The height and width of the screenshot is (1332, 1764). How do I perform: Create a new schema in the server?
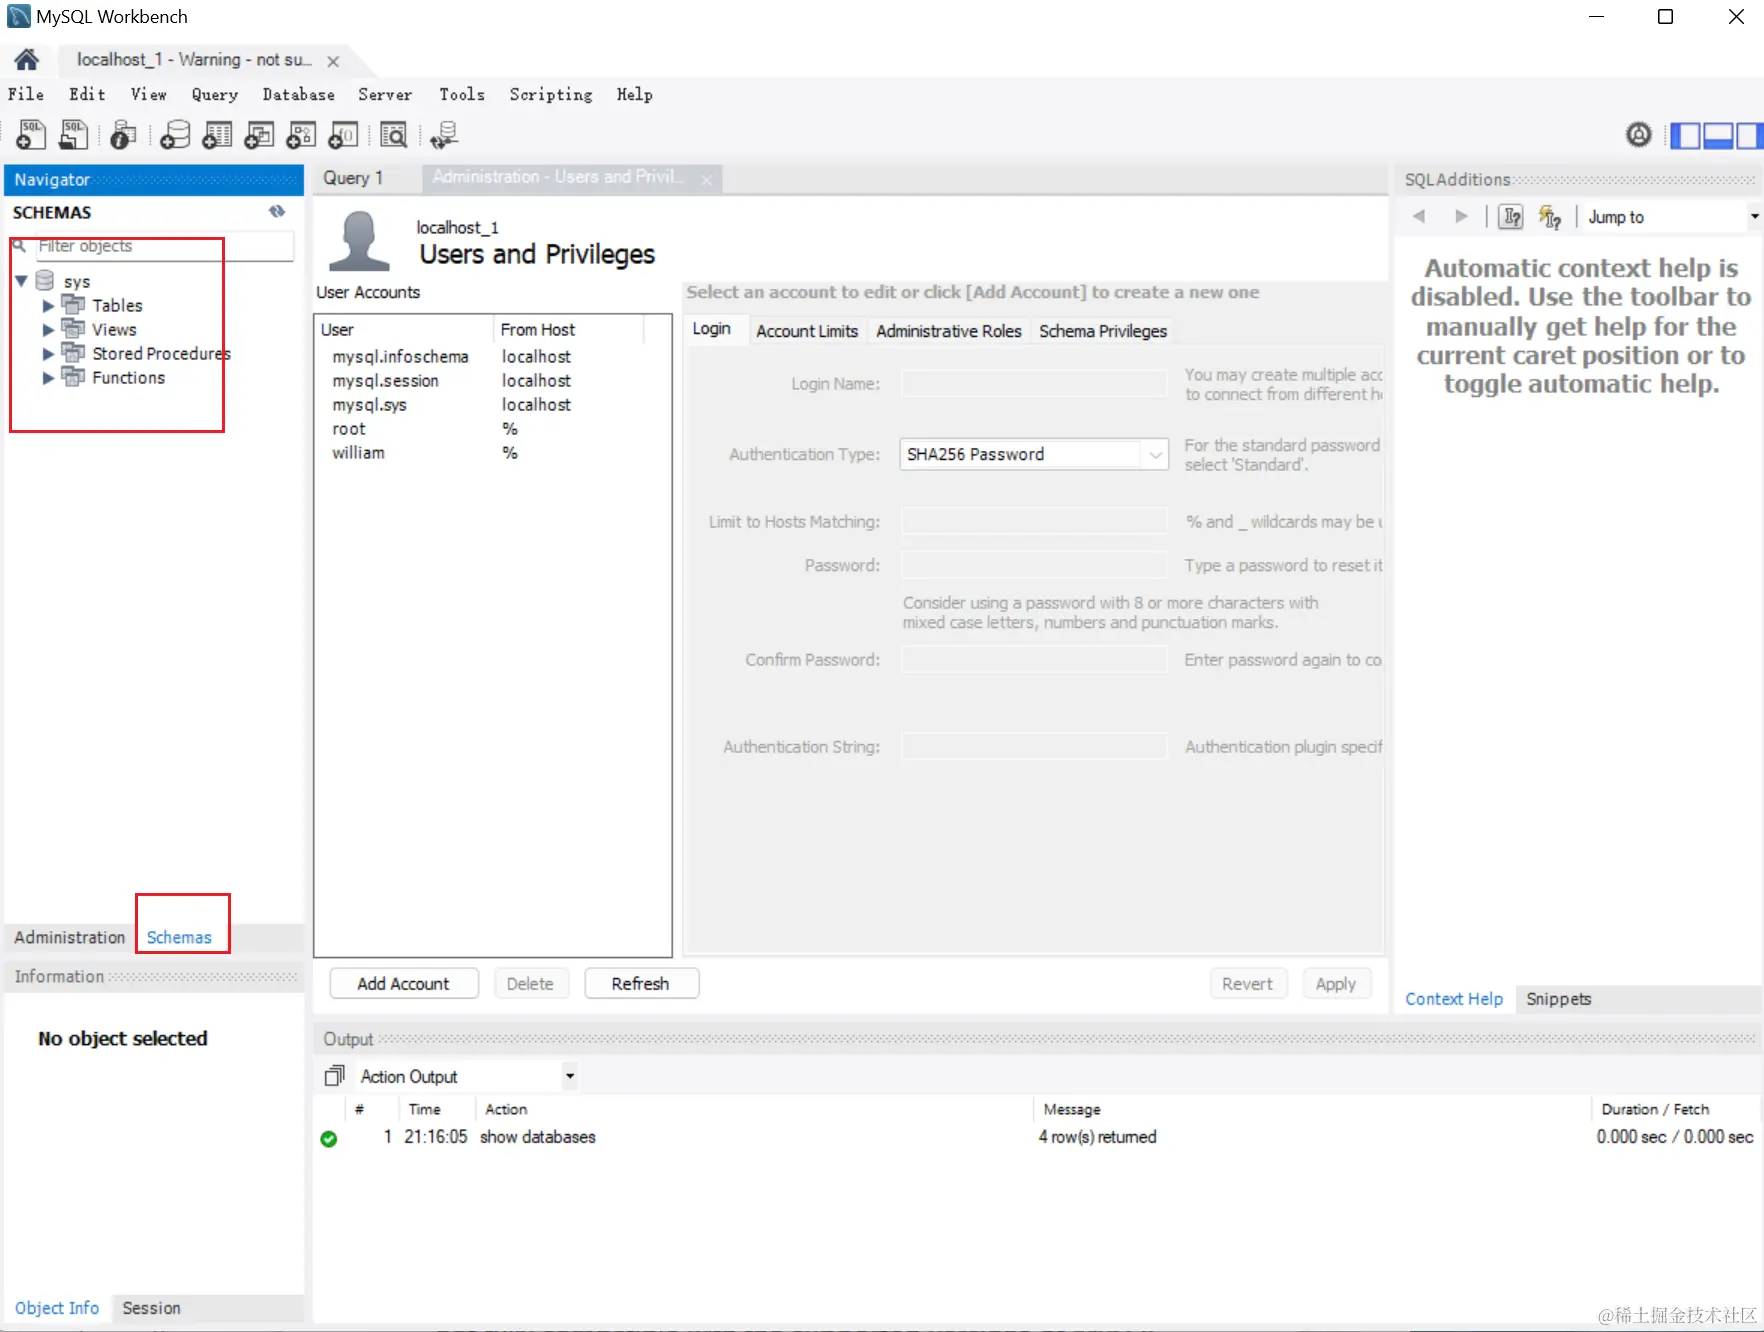point(175,134)
